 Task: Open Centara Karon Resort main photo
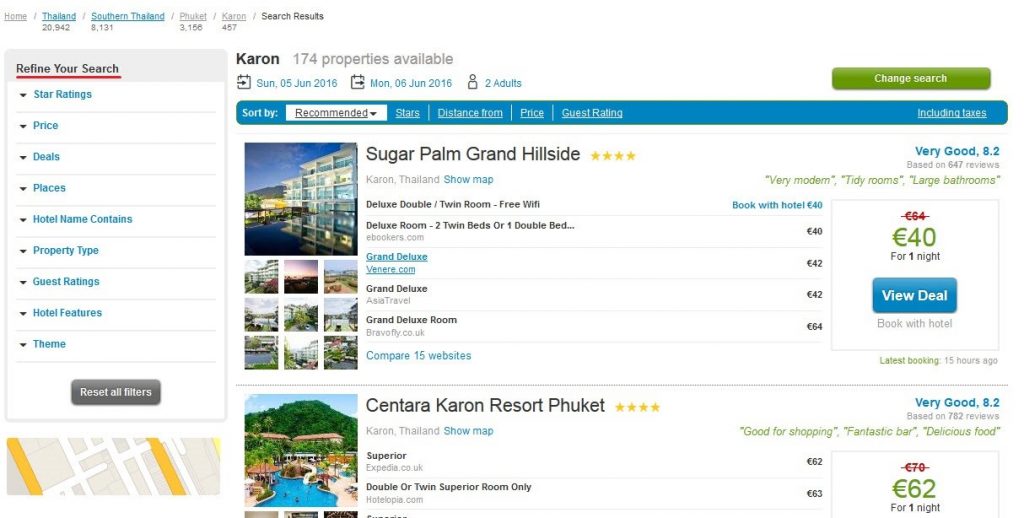pyautogui.click(x=300, y=450)
